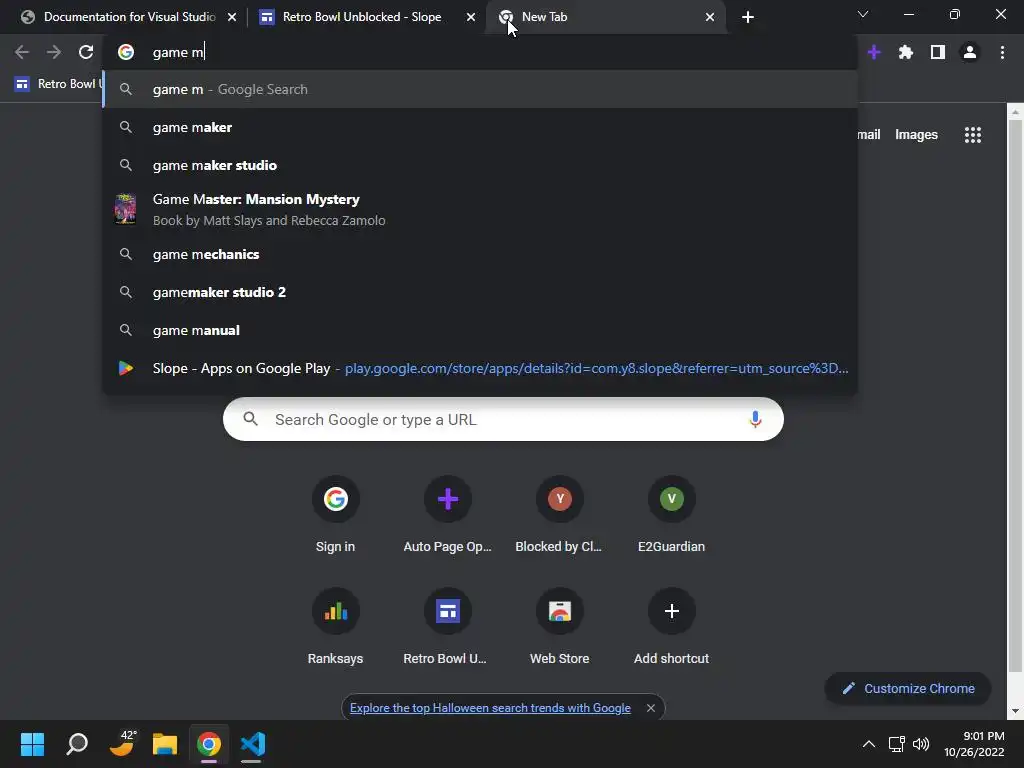Select the 'game maker' suggestion

[x=480, y=127]
